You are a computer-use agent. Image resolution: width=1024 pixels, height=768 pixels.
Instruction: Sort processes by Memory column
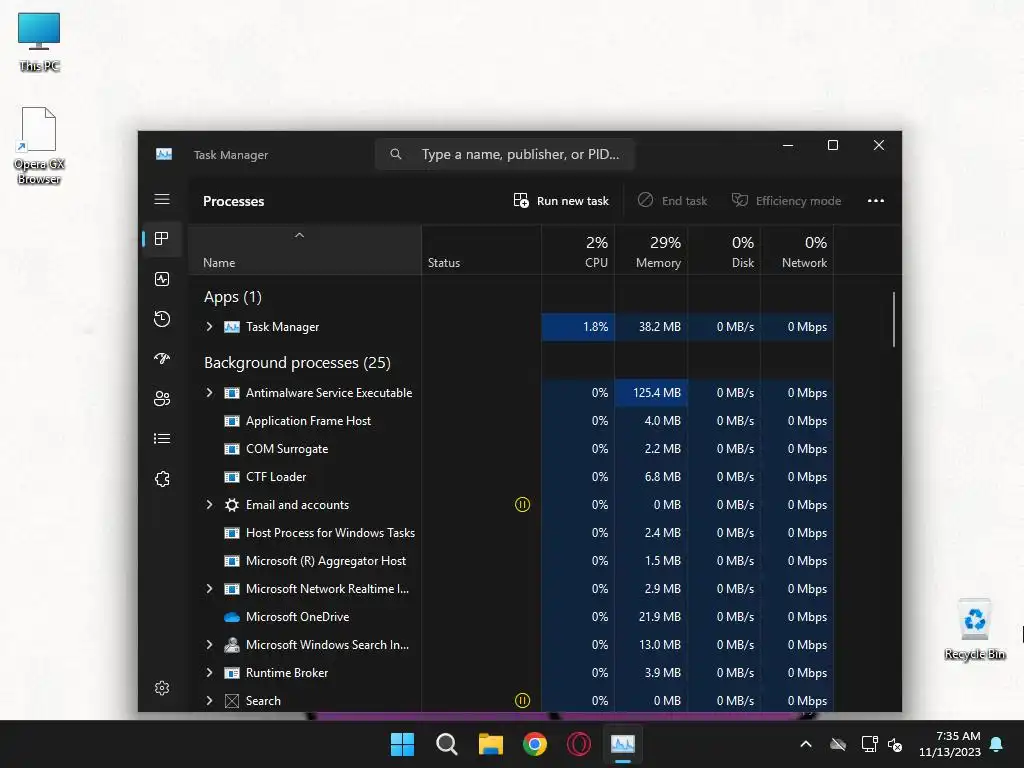(x=651, y=251)
